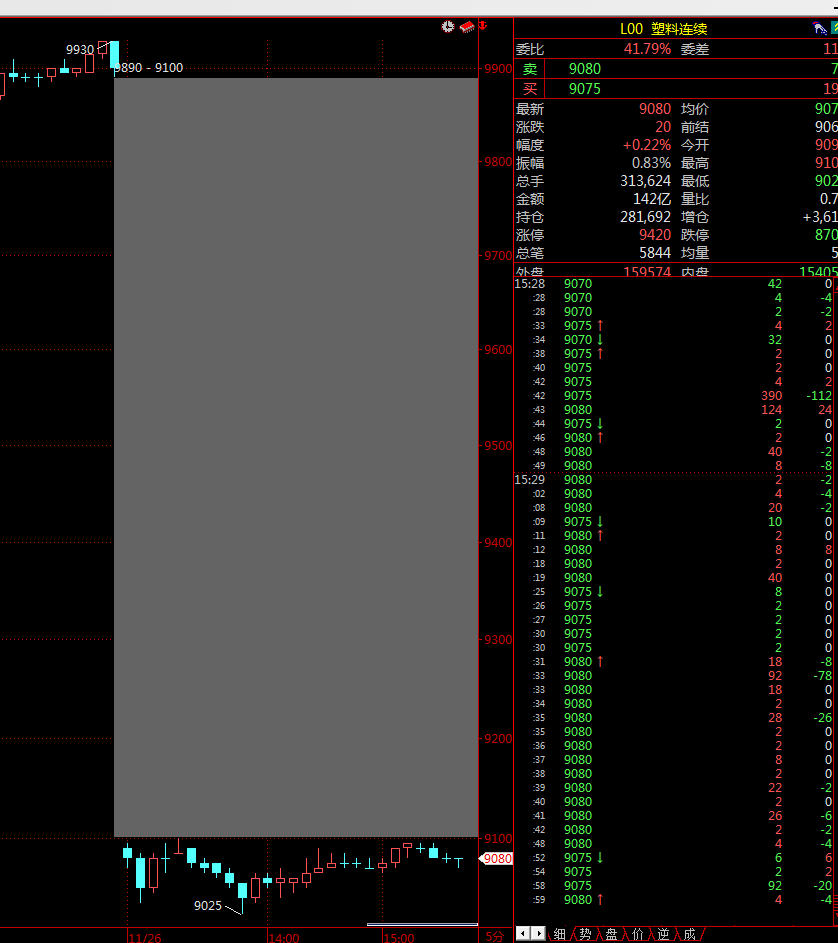Click the tick row with volume 124
Image resolution: width=838 pixels, height=943 pixels.
[674, 410]
